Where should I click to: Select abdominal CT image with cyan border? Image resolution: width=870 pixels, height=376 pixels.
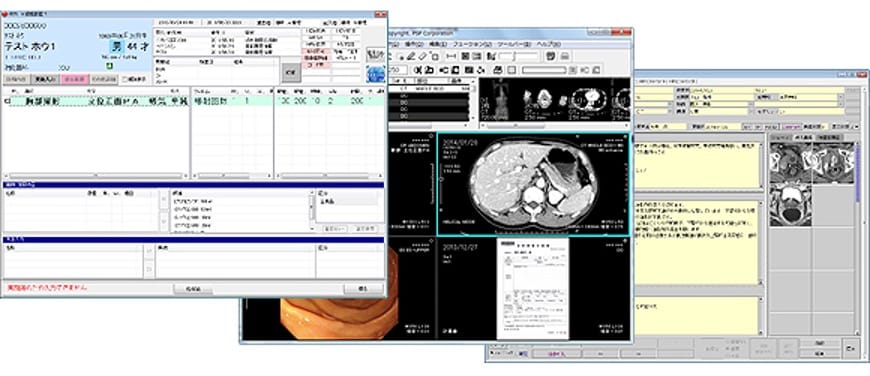coord(533,184)
